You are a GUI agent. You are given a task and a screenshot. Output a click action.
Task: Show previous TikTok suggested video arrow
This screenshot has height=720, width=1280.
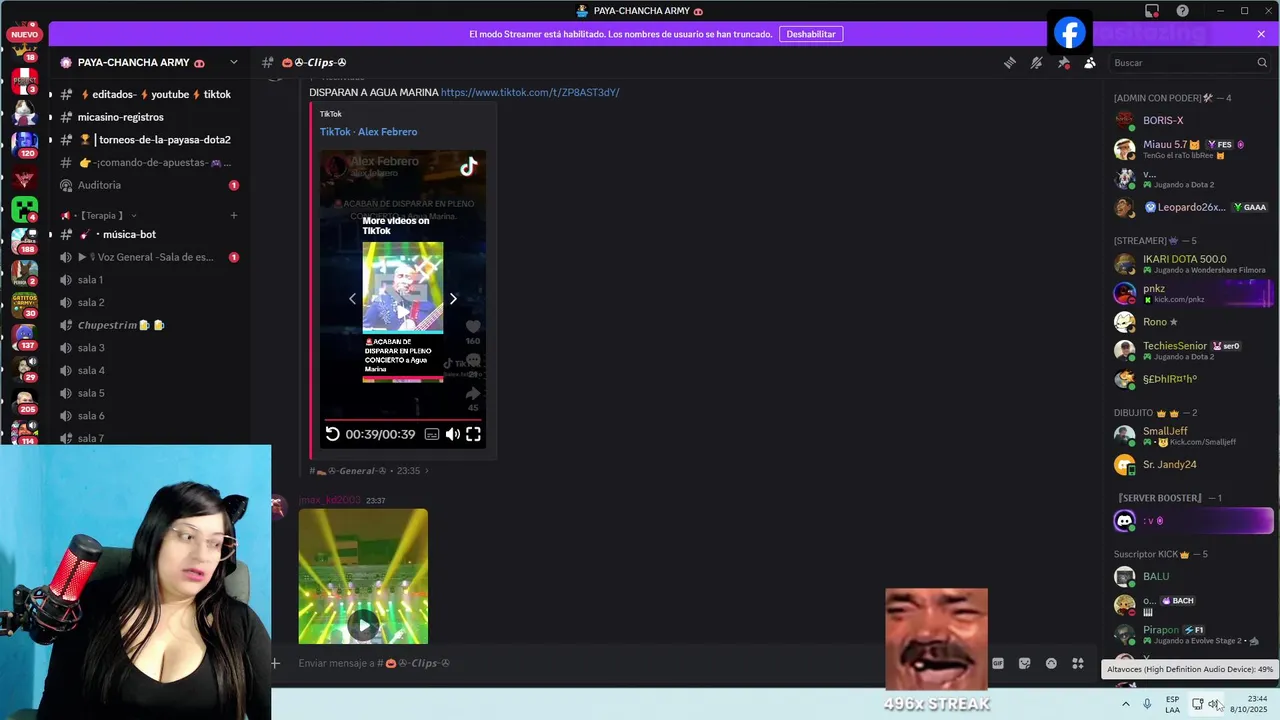352,298
